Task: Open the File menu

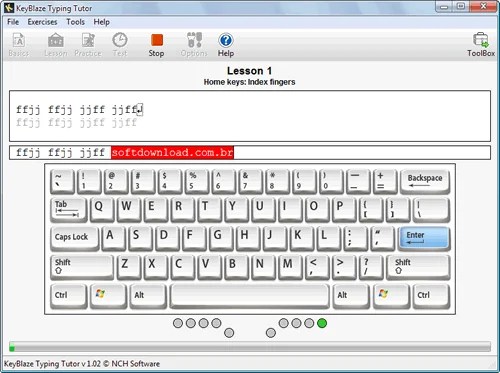Action: pyautogui.click(x=13, y=22)
